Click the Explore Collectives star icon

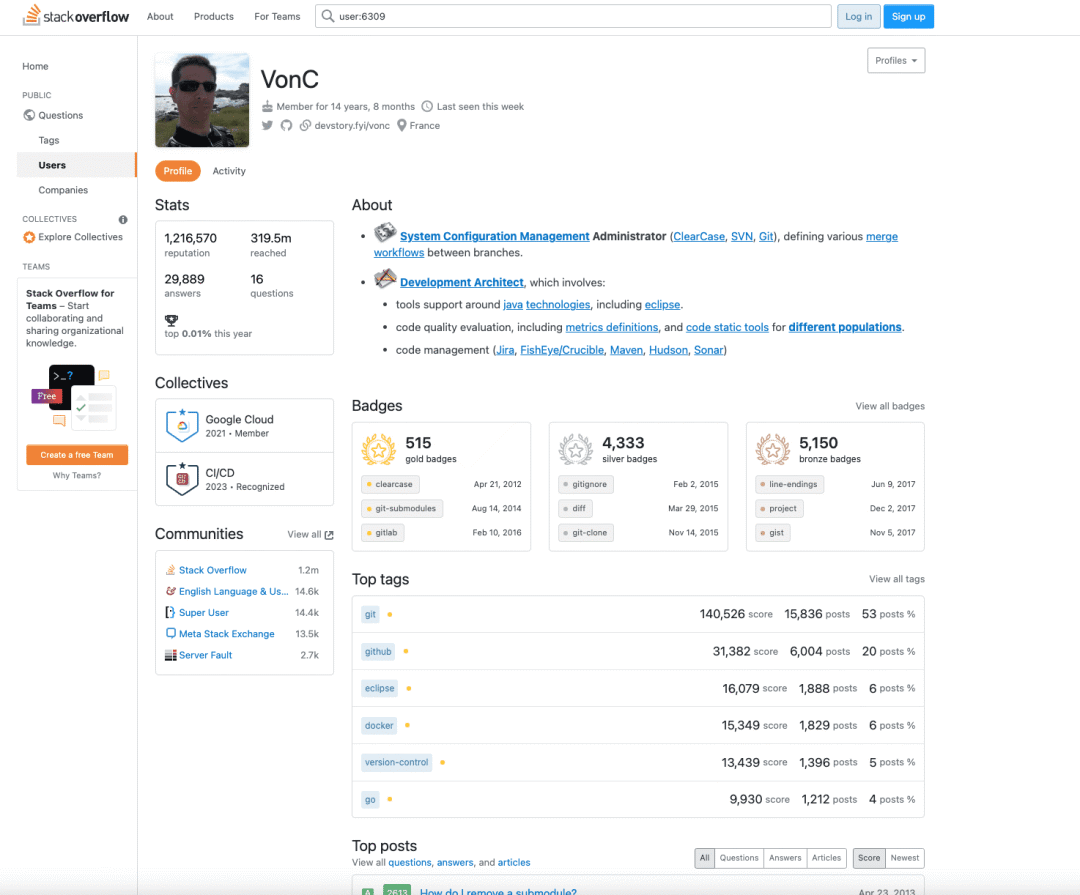click(29, 237)
